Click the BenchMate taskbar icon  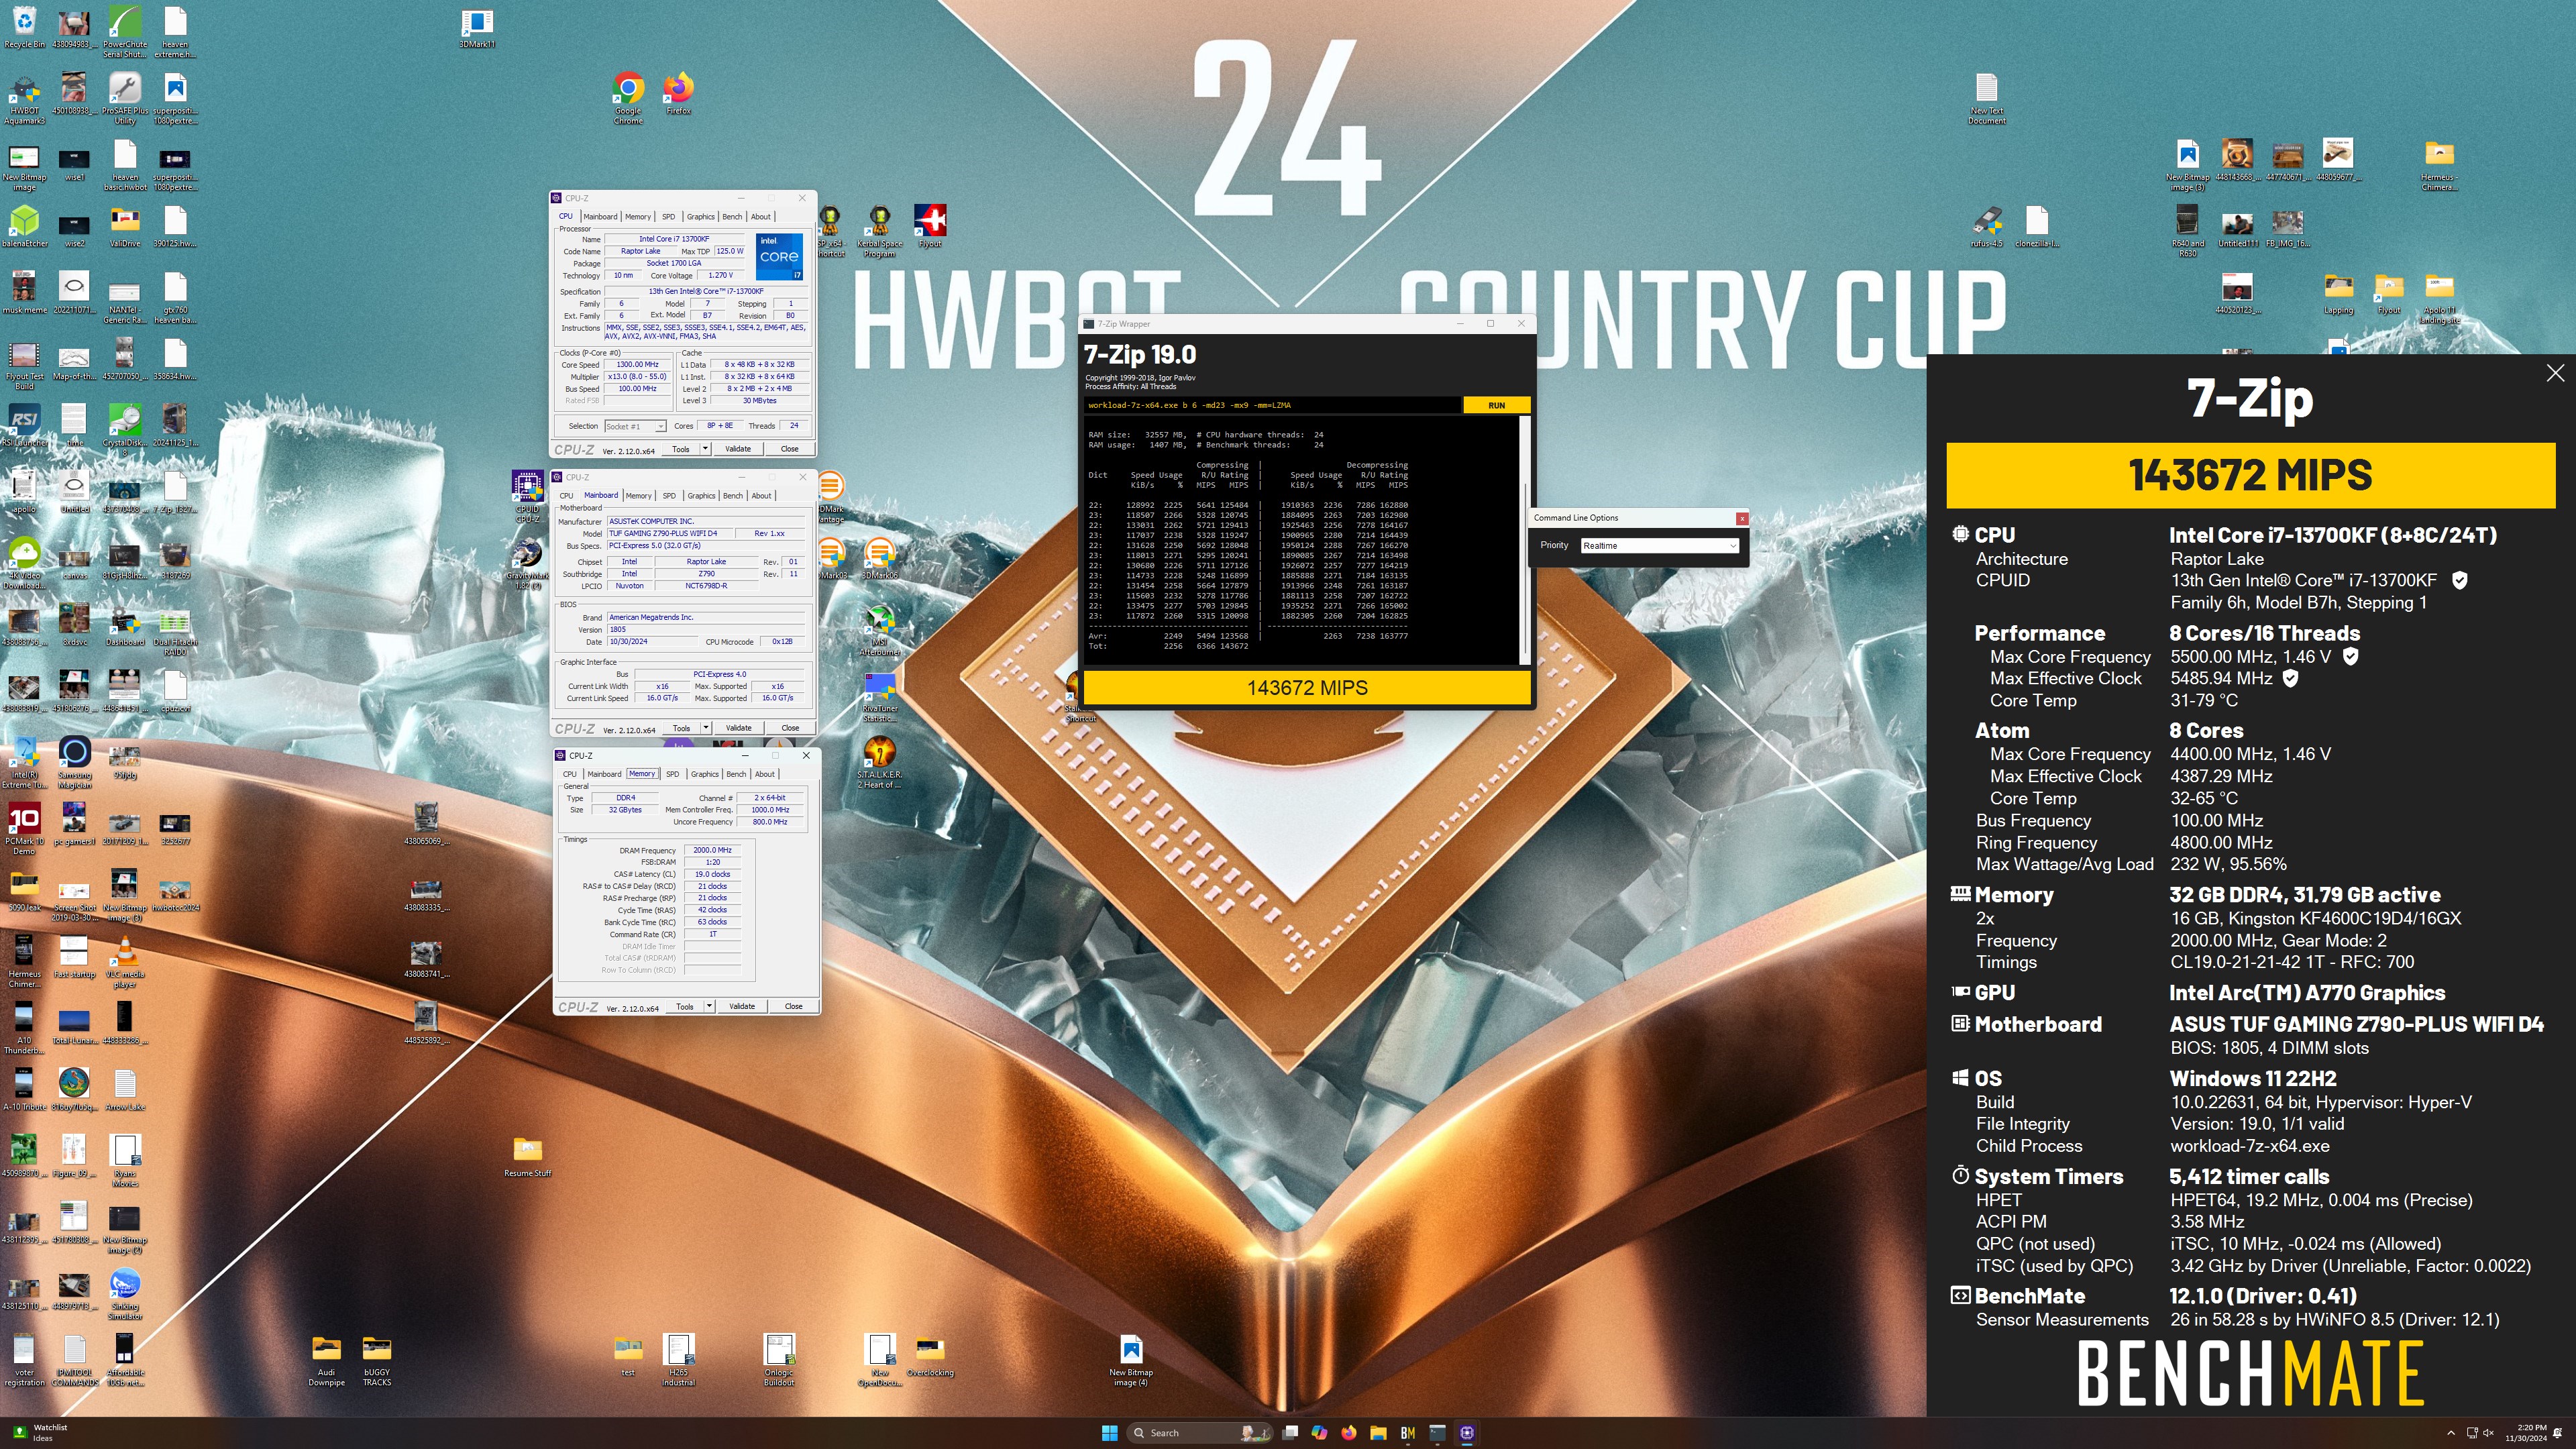point(1408,1432)
